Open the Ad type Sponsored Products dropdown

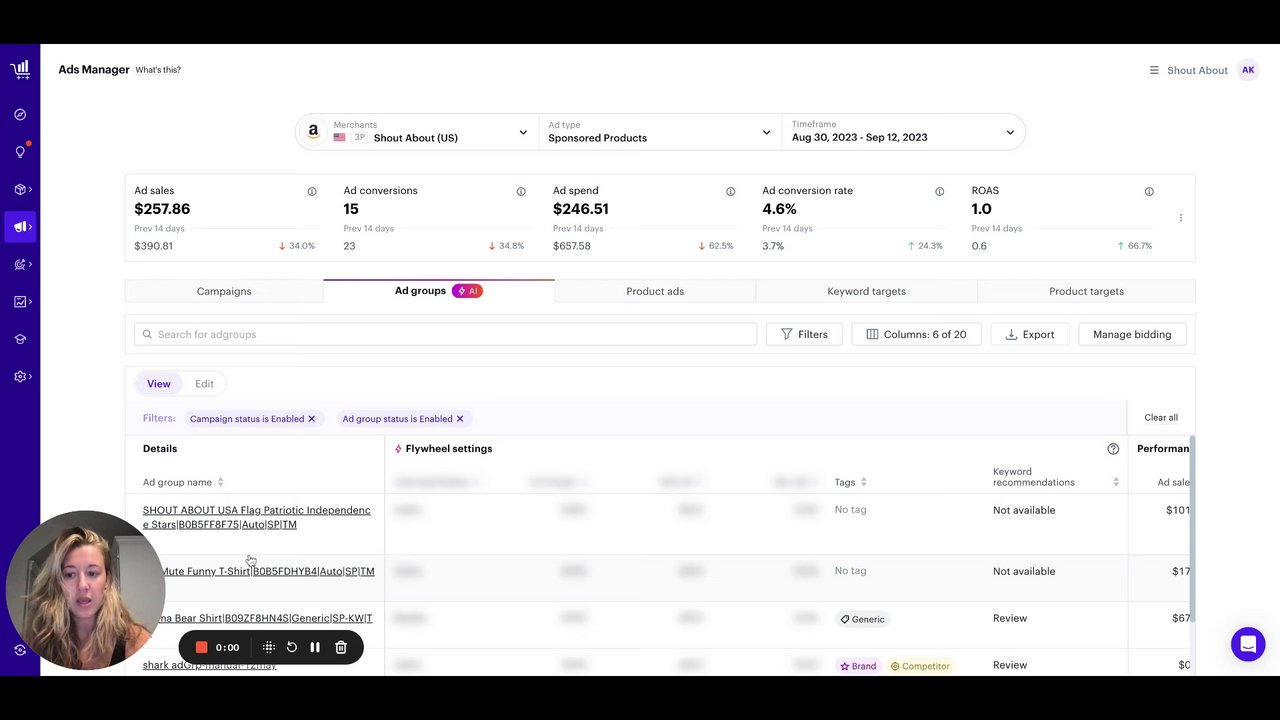(660, 132)
